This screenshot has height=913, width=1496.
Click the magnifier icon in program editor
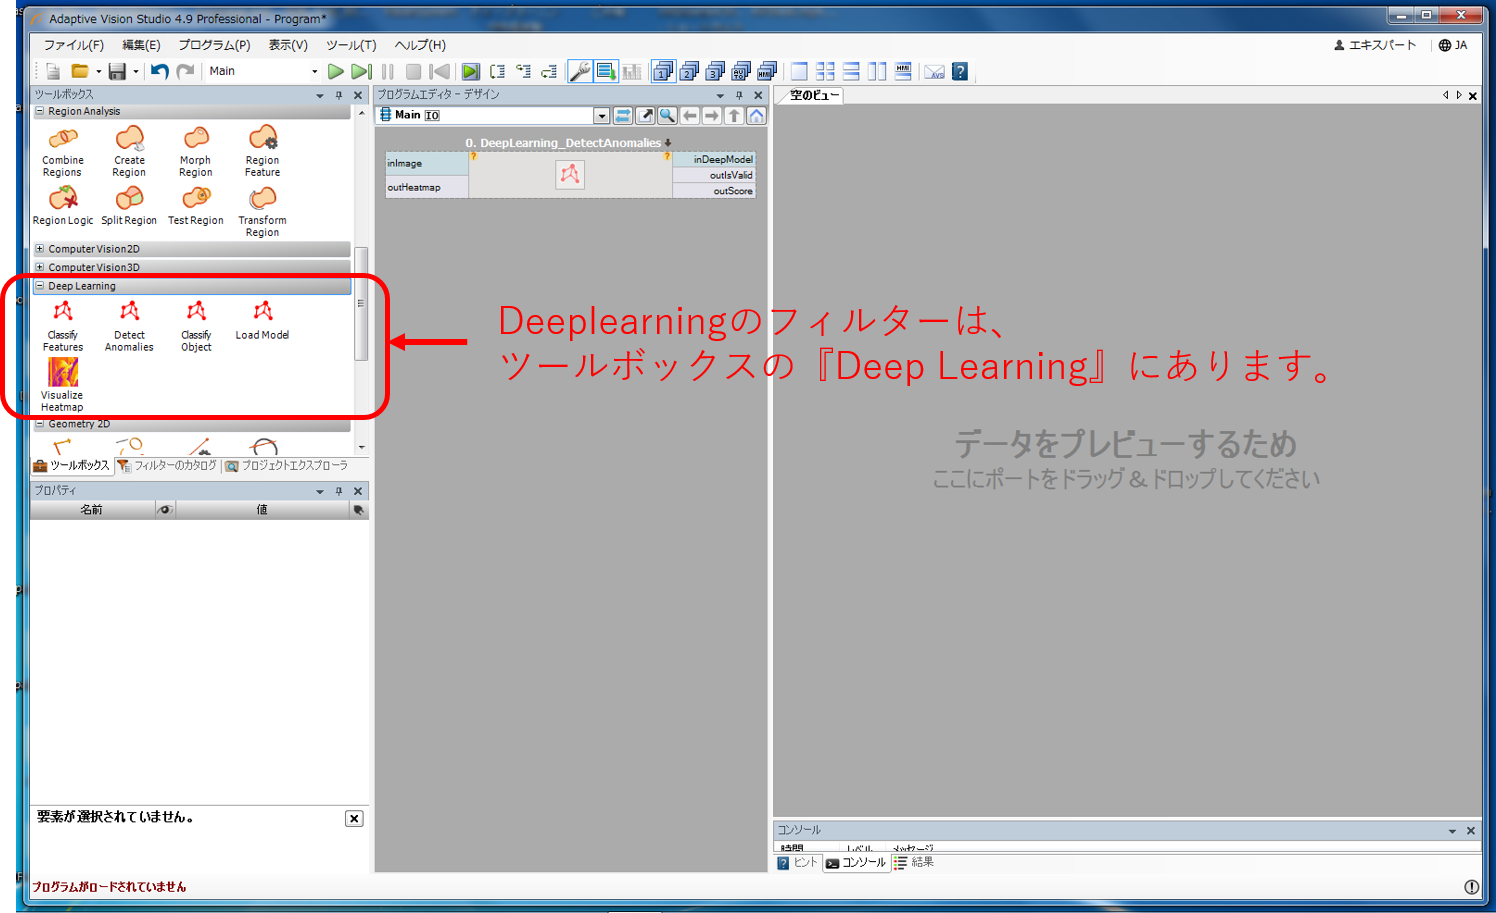pyautogui.click(x=667, y=115)
